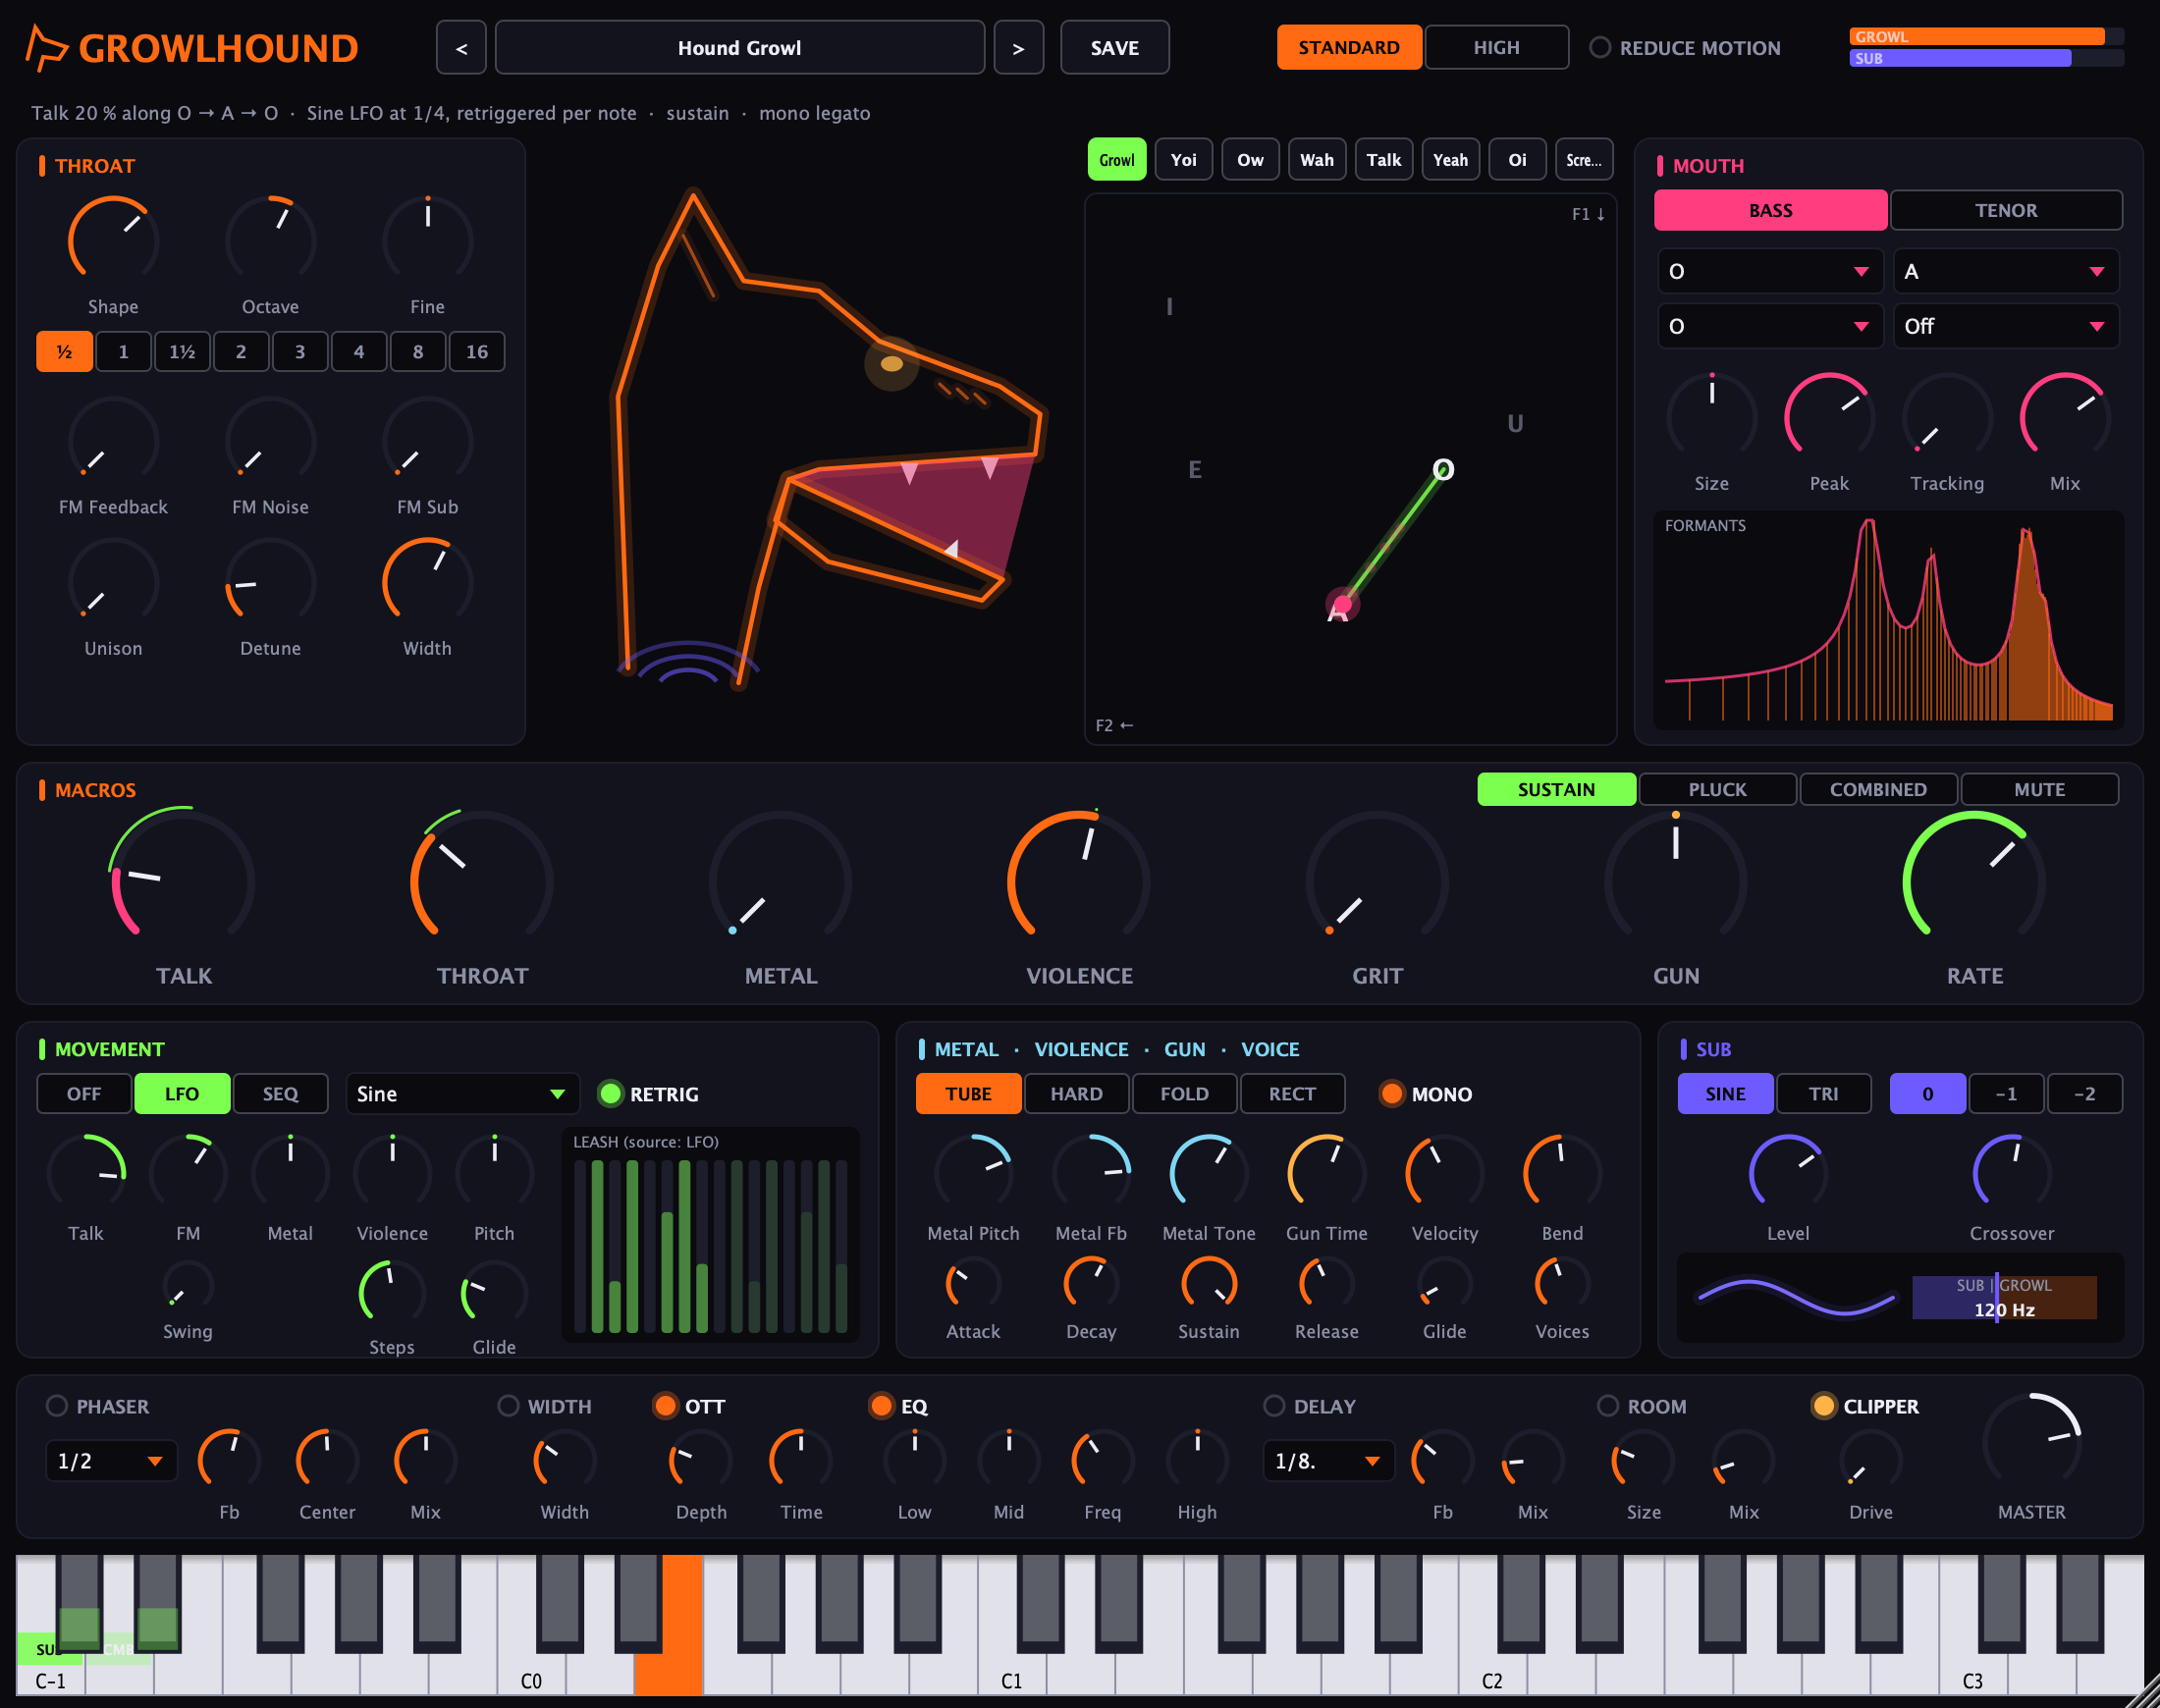Open the Delay 1/8. time dropdown
The image size is (2160, 1708).
(x=1328, y=1461)
